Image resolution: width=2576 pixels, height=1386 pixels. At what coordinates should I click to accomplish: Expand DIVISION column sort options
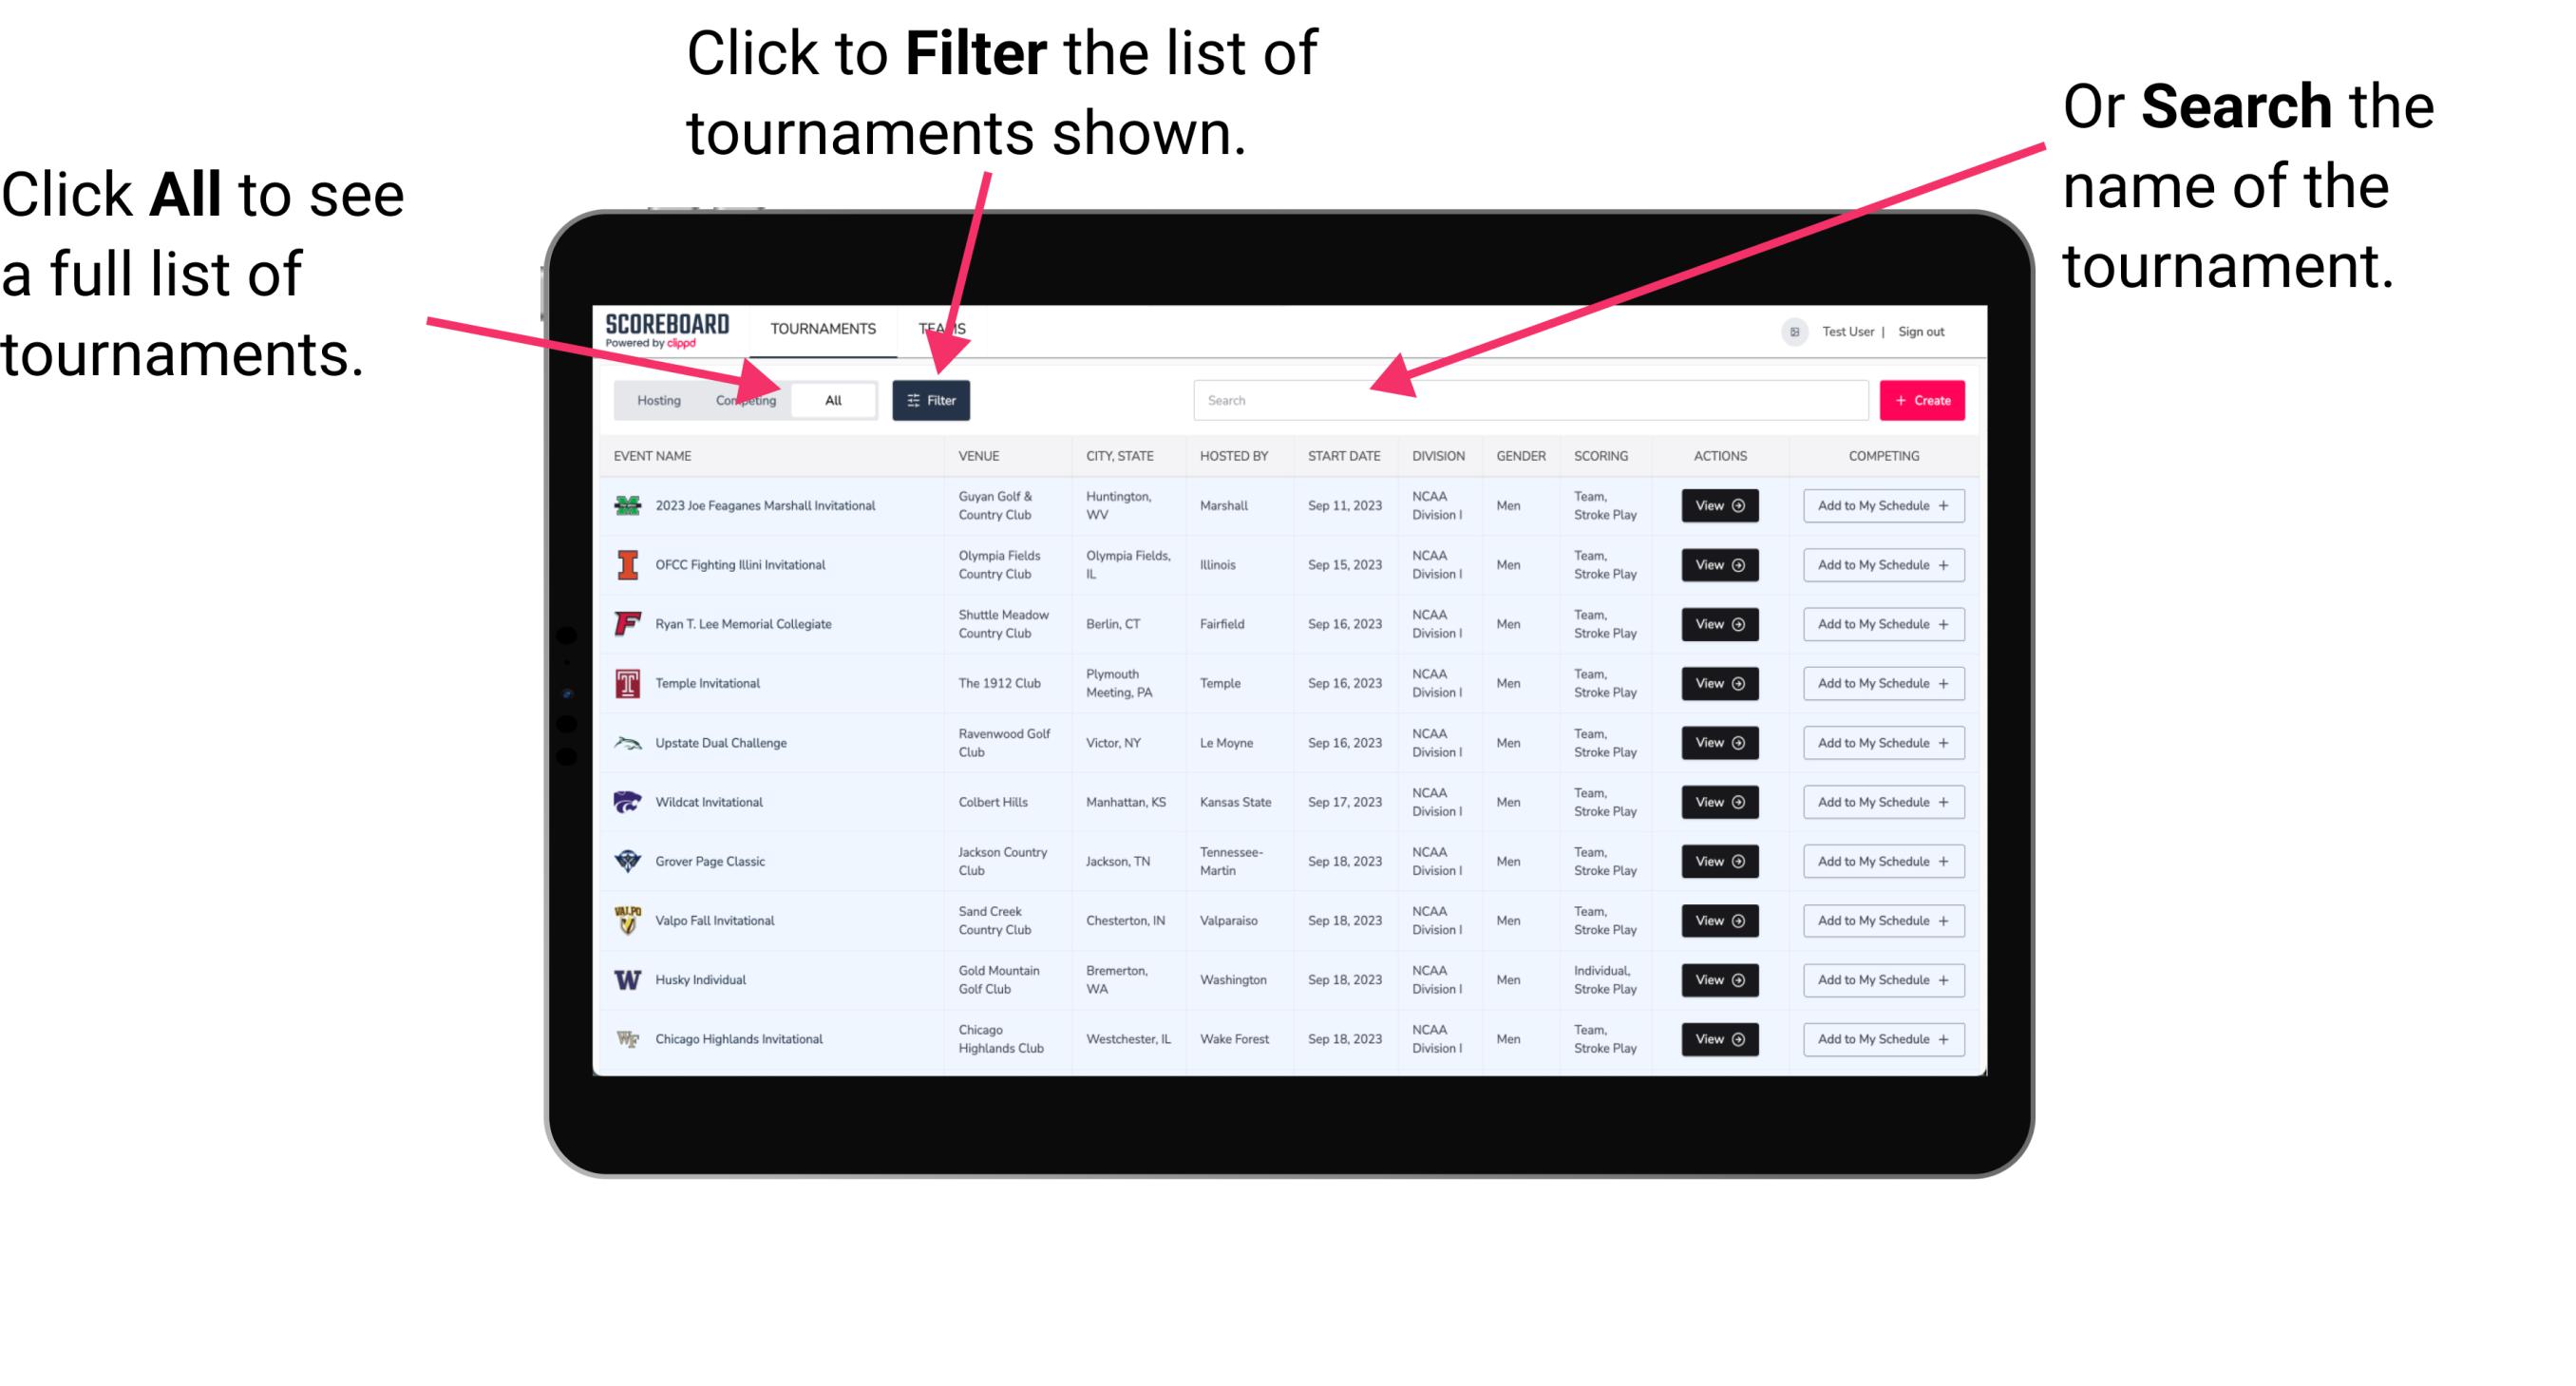click(1440, 454)
